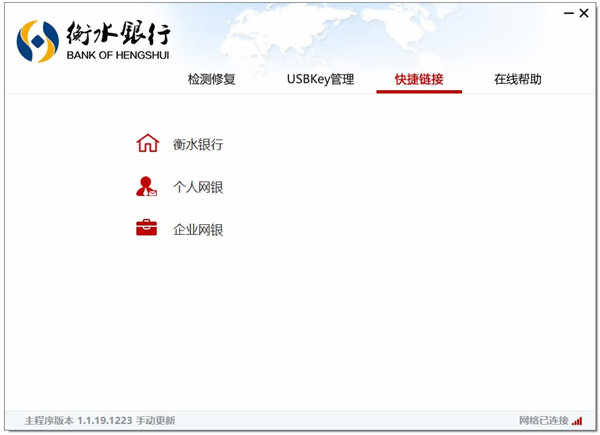
Task: Select the 快捷链接 tab
Action: tap(419, 79)
